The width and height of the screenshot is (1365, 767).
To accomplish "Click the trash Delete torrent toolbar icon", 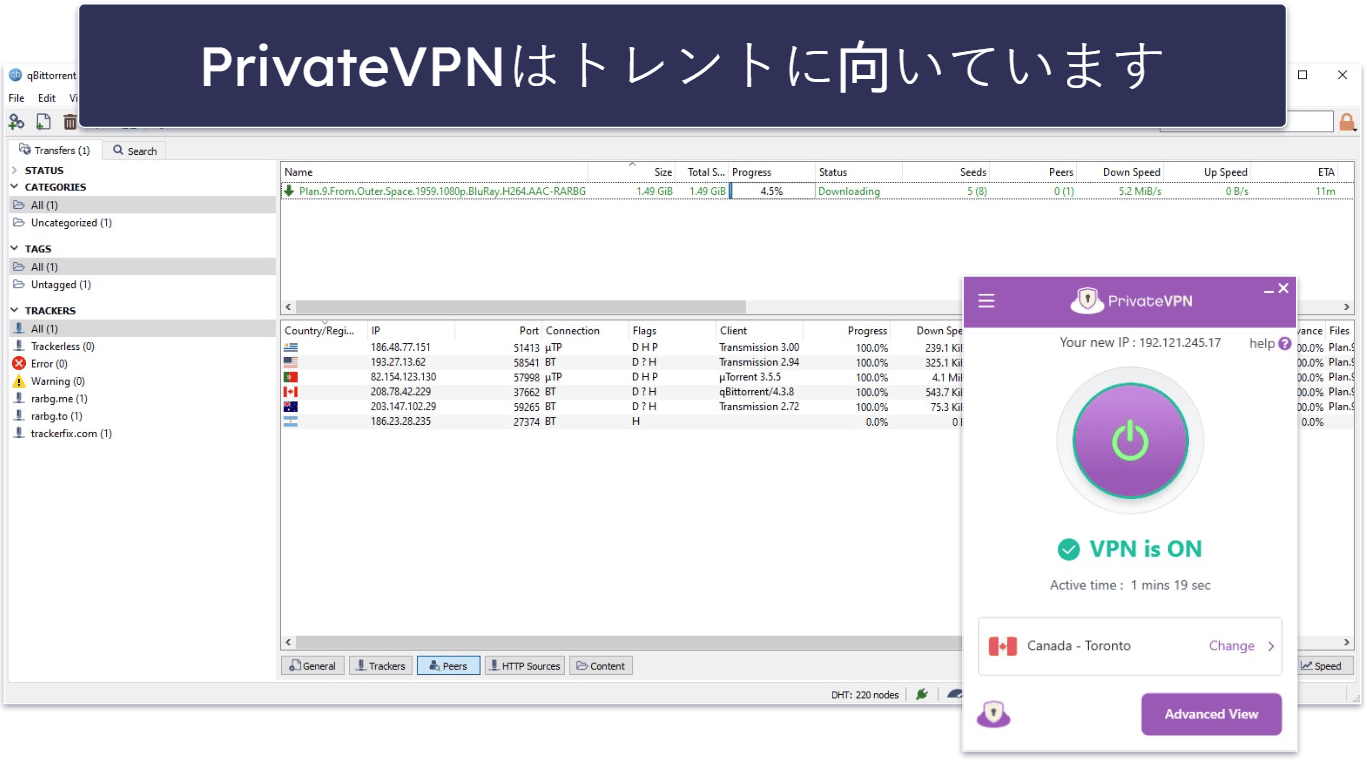I will pos(69,122).
